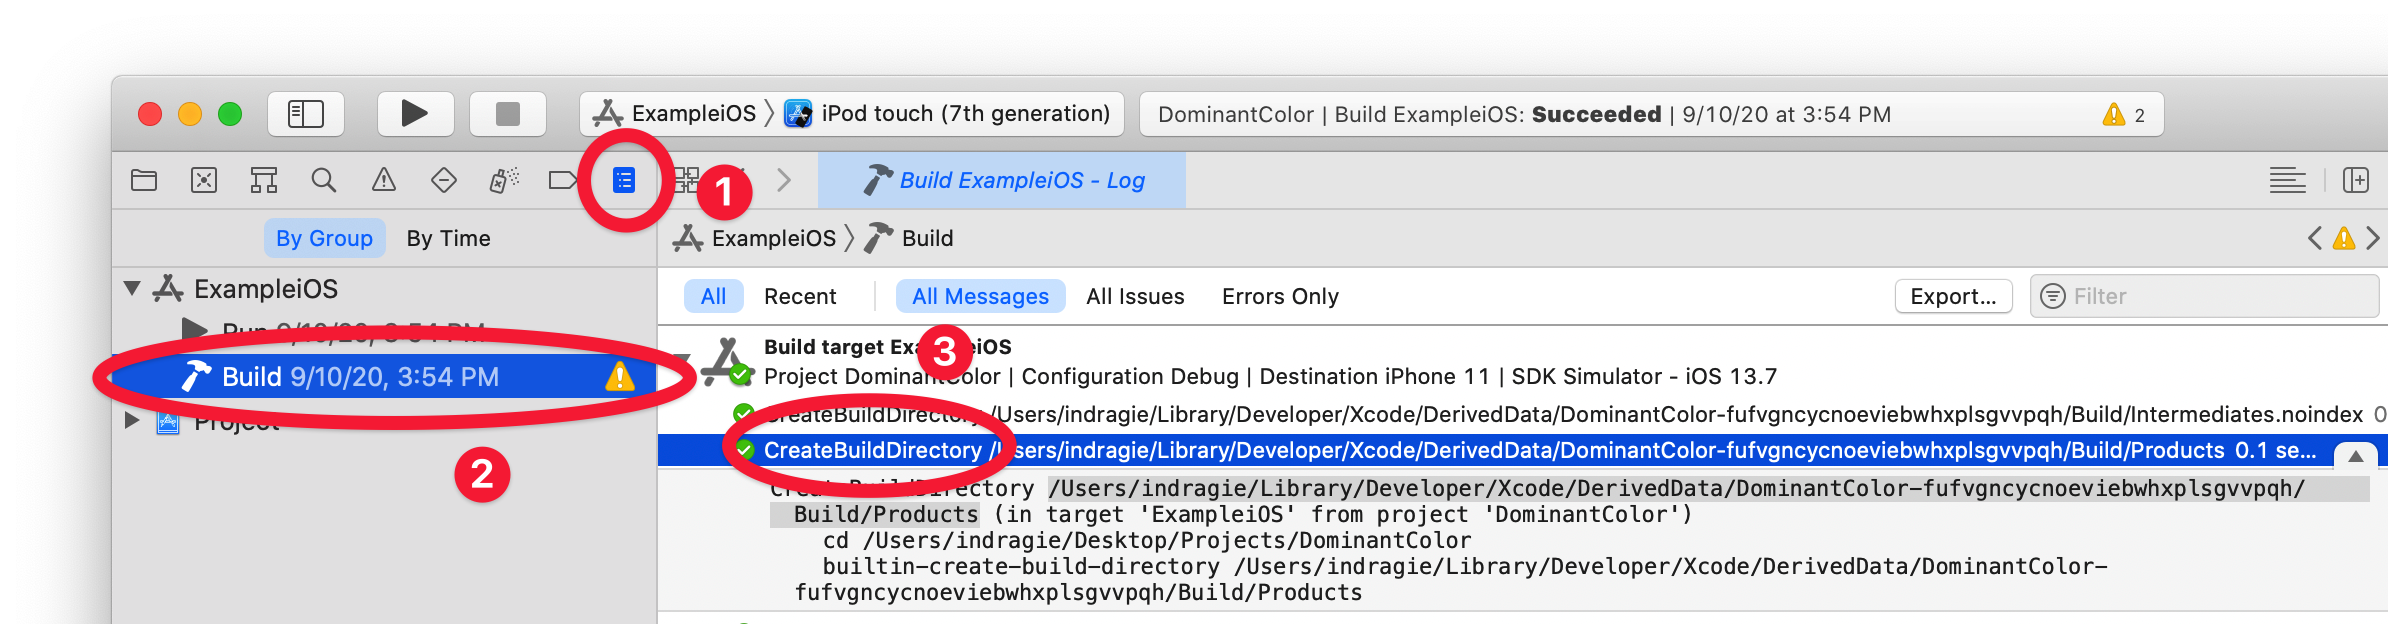
Task: Show All Messages in the log
Action: [981, 296]
